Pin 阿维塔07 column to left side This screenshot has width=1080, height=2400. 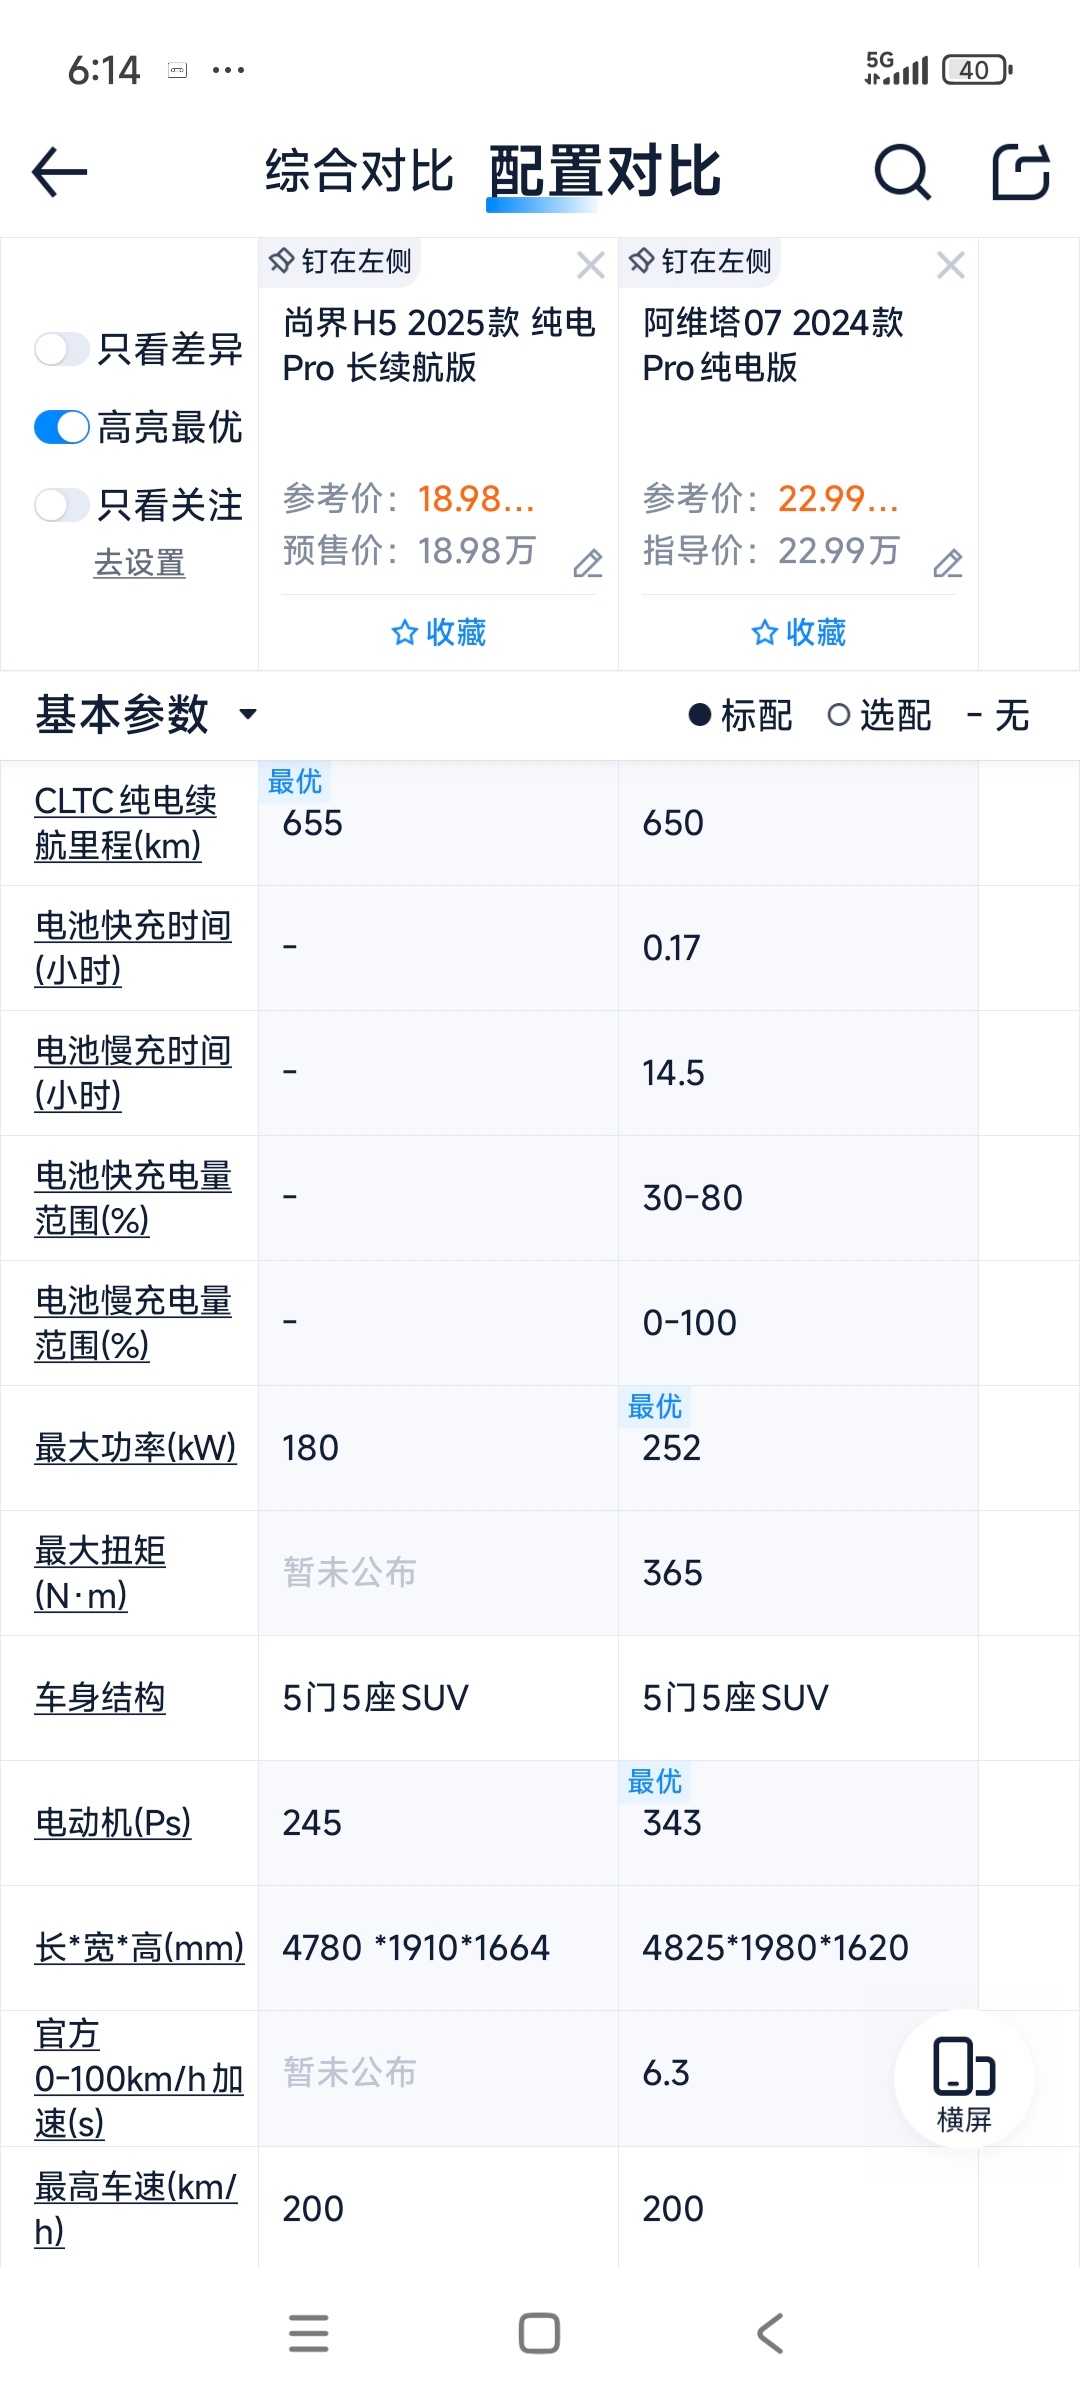pos(701,262)
